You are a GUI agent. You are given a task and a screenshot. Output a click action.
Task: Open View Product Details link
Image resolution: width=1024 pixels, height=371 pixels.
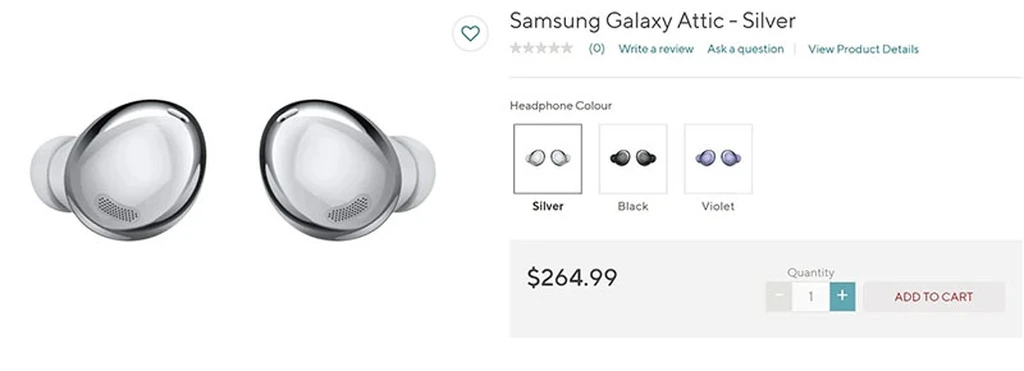click(x=863, y=49)
